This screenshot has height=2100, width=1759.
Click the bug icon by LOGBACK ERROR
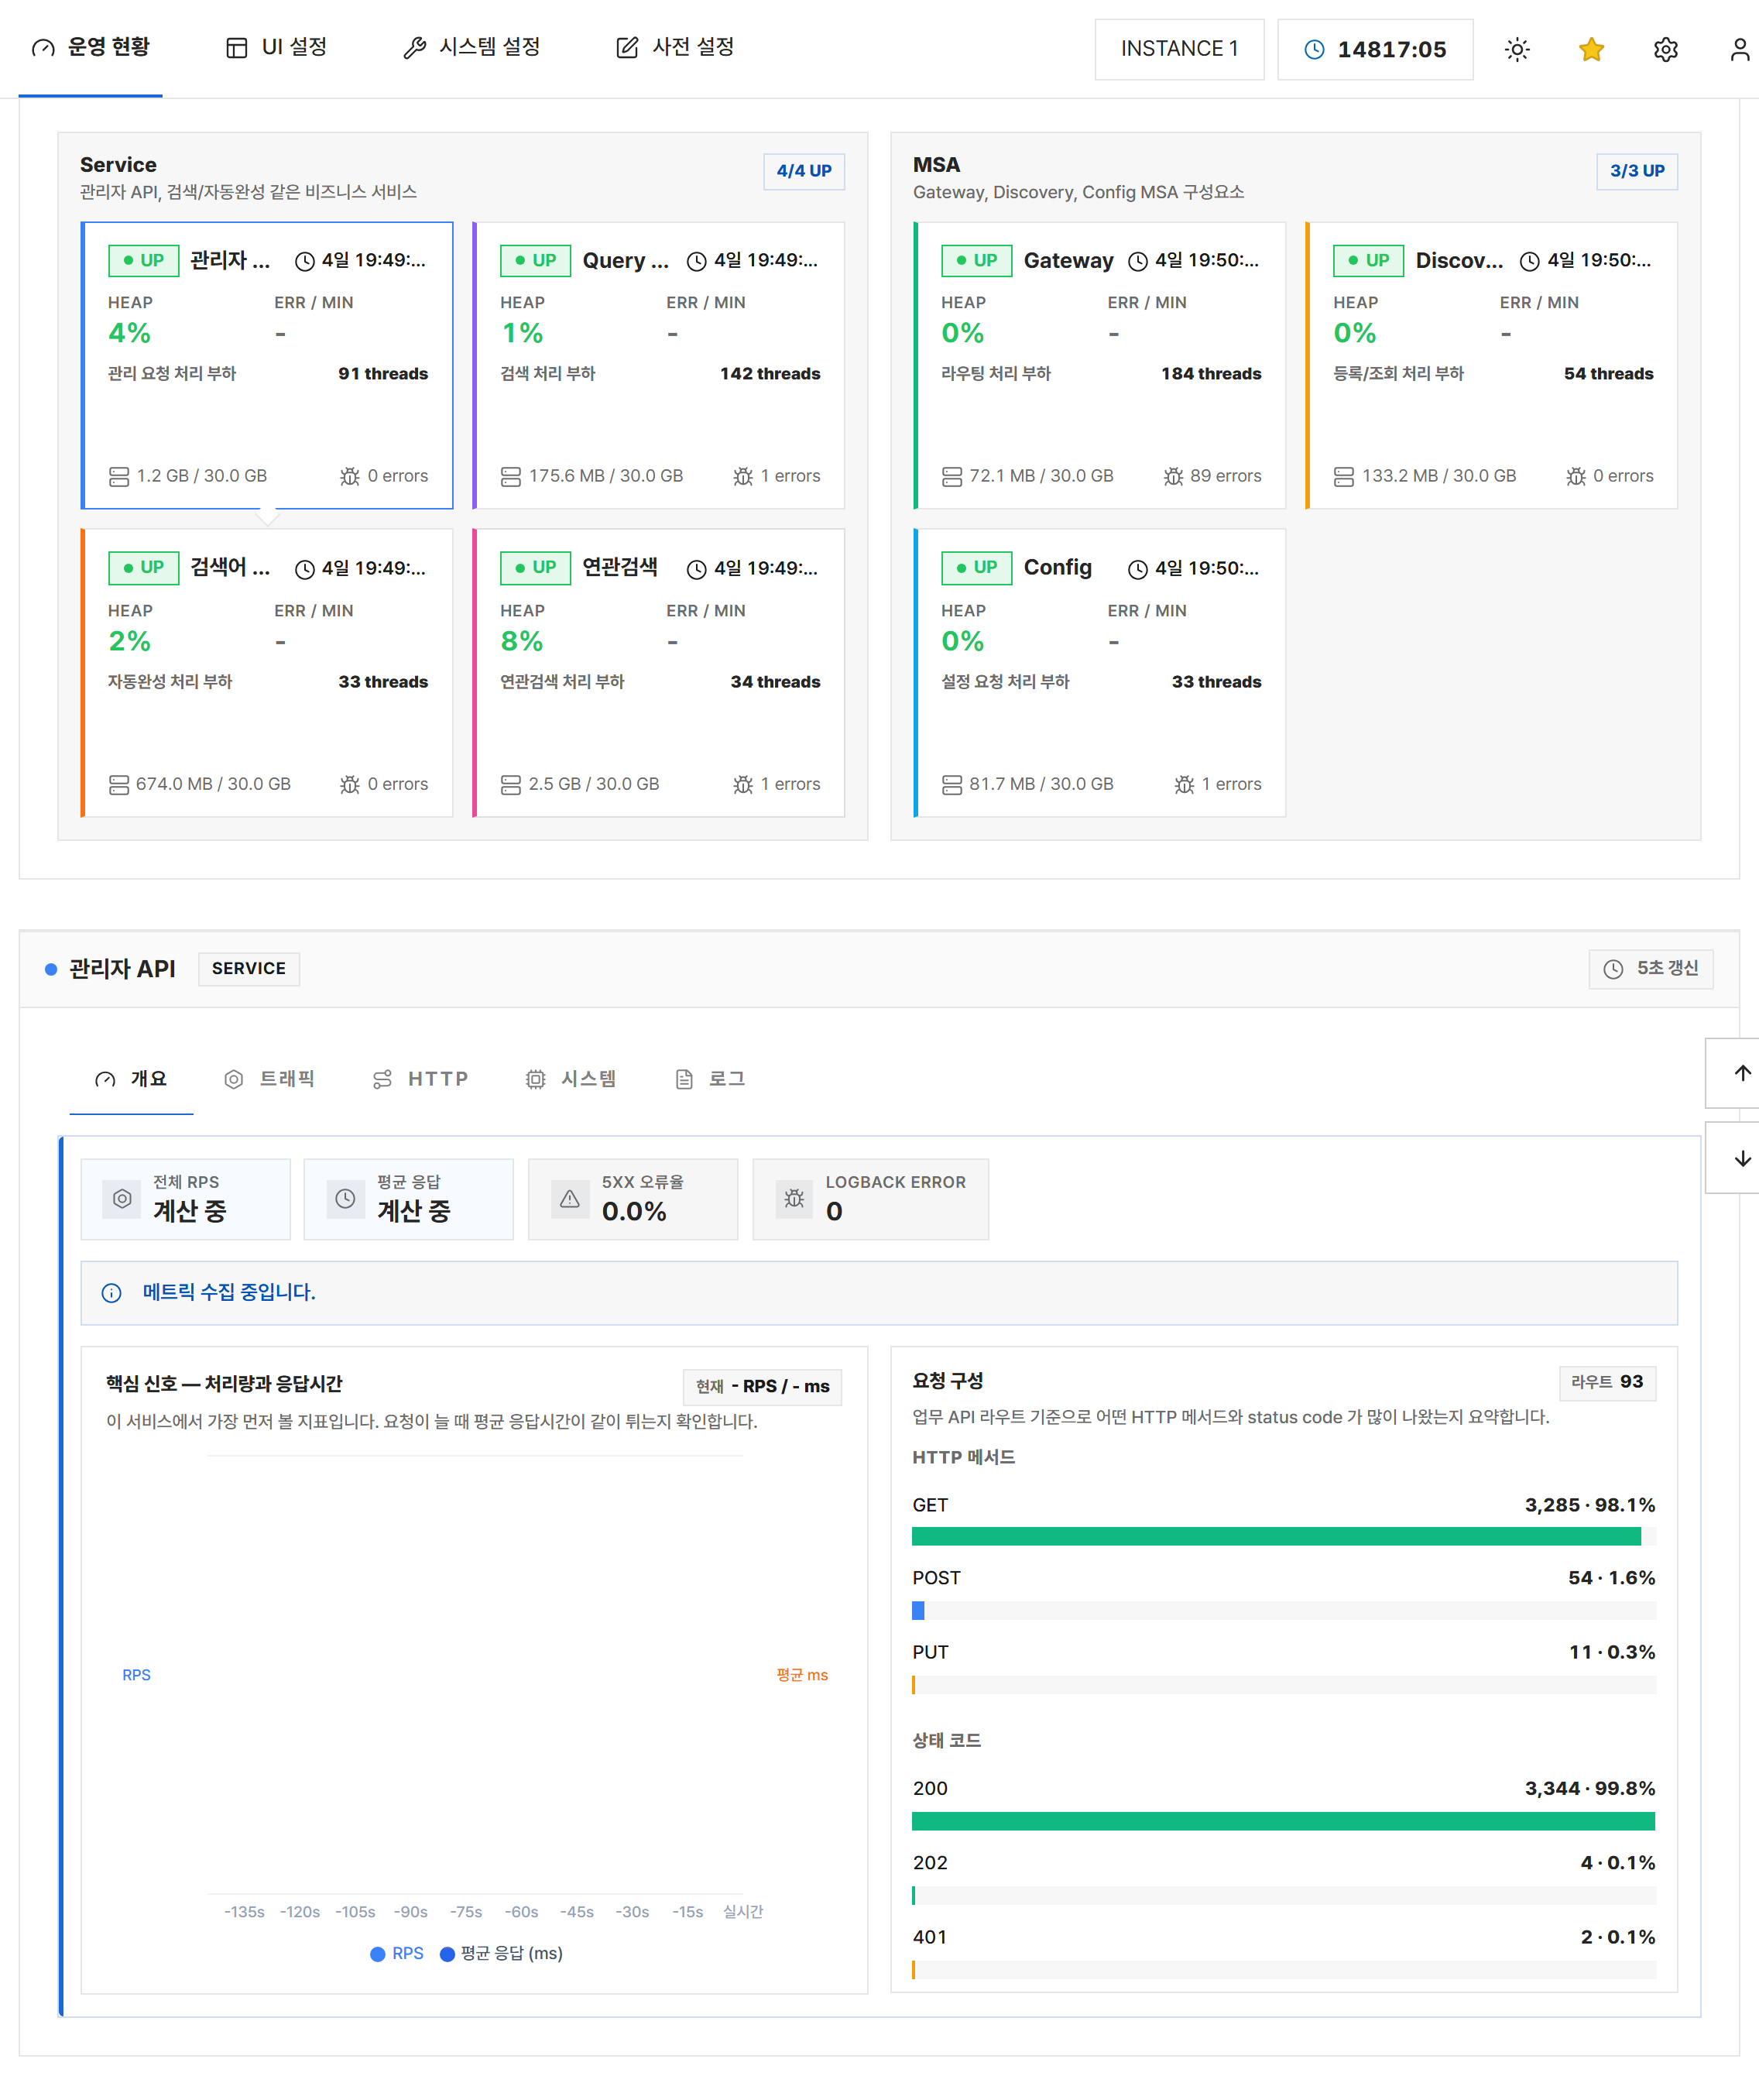794,1198
